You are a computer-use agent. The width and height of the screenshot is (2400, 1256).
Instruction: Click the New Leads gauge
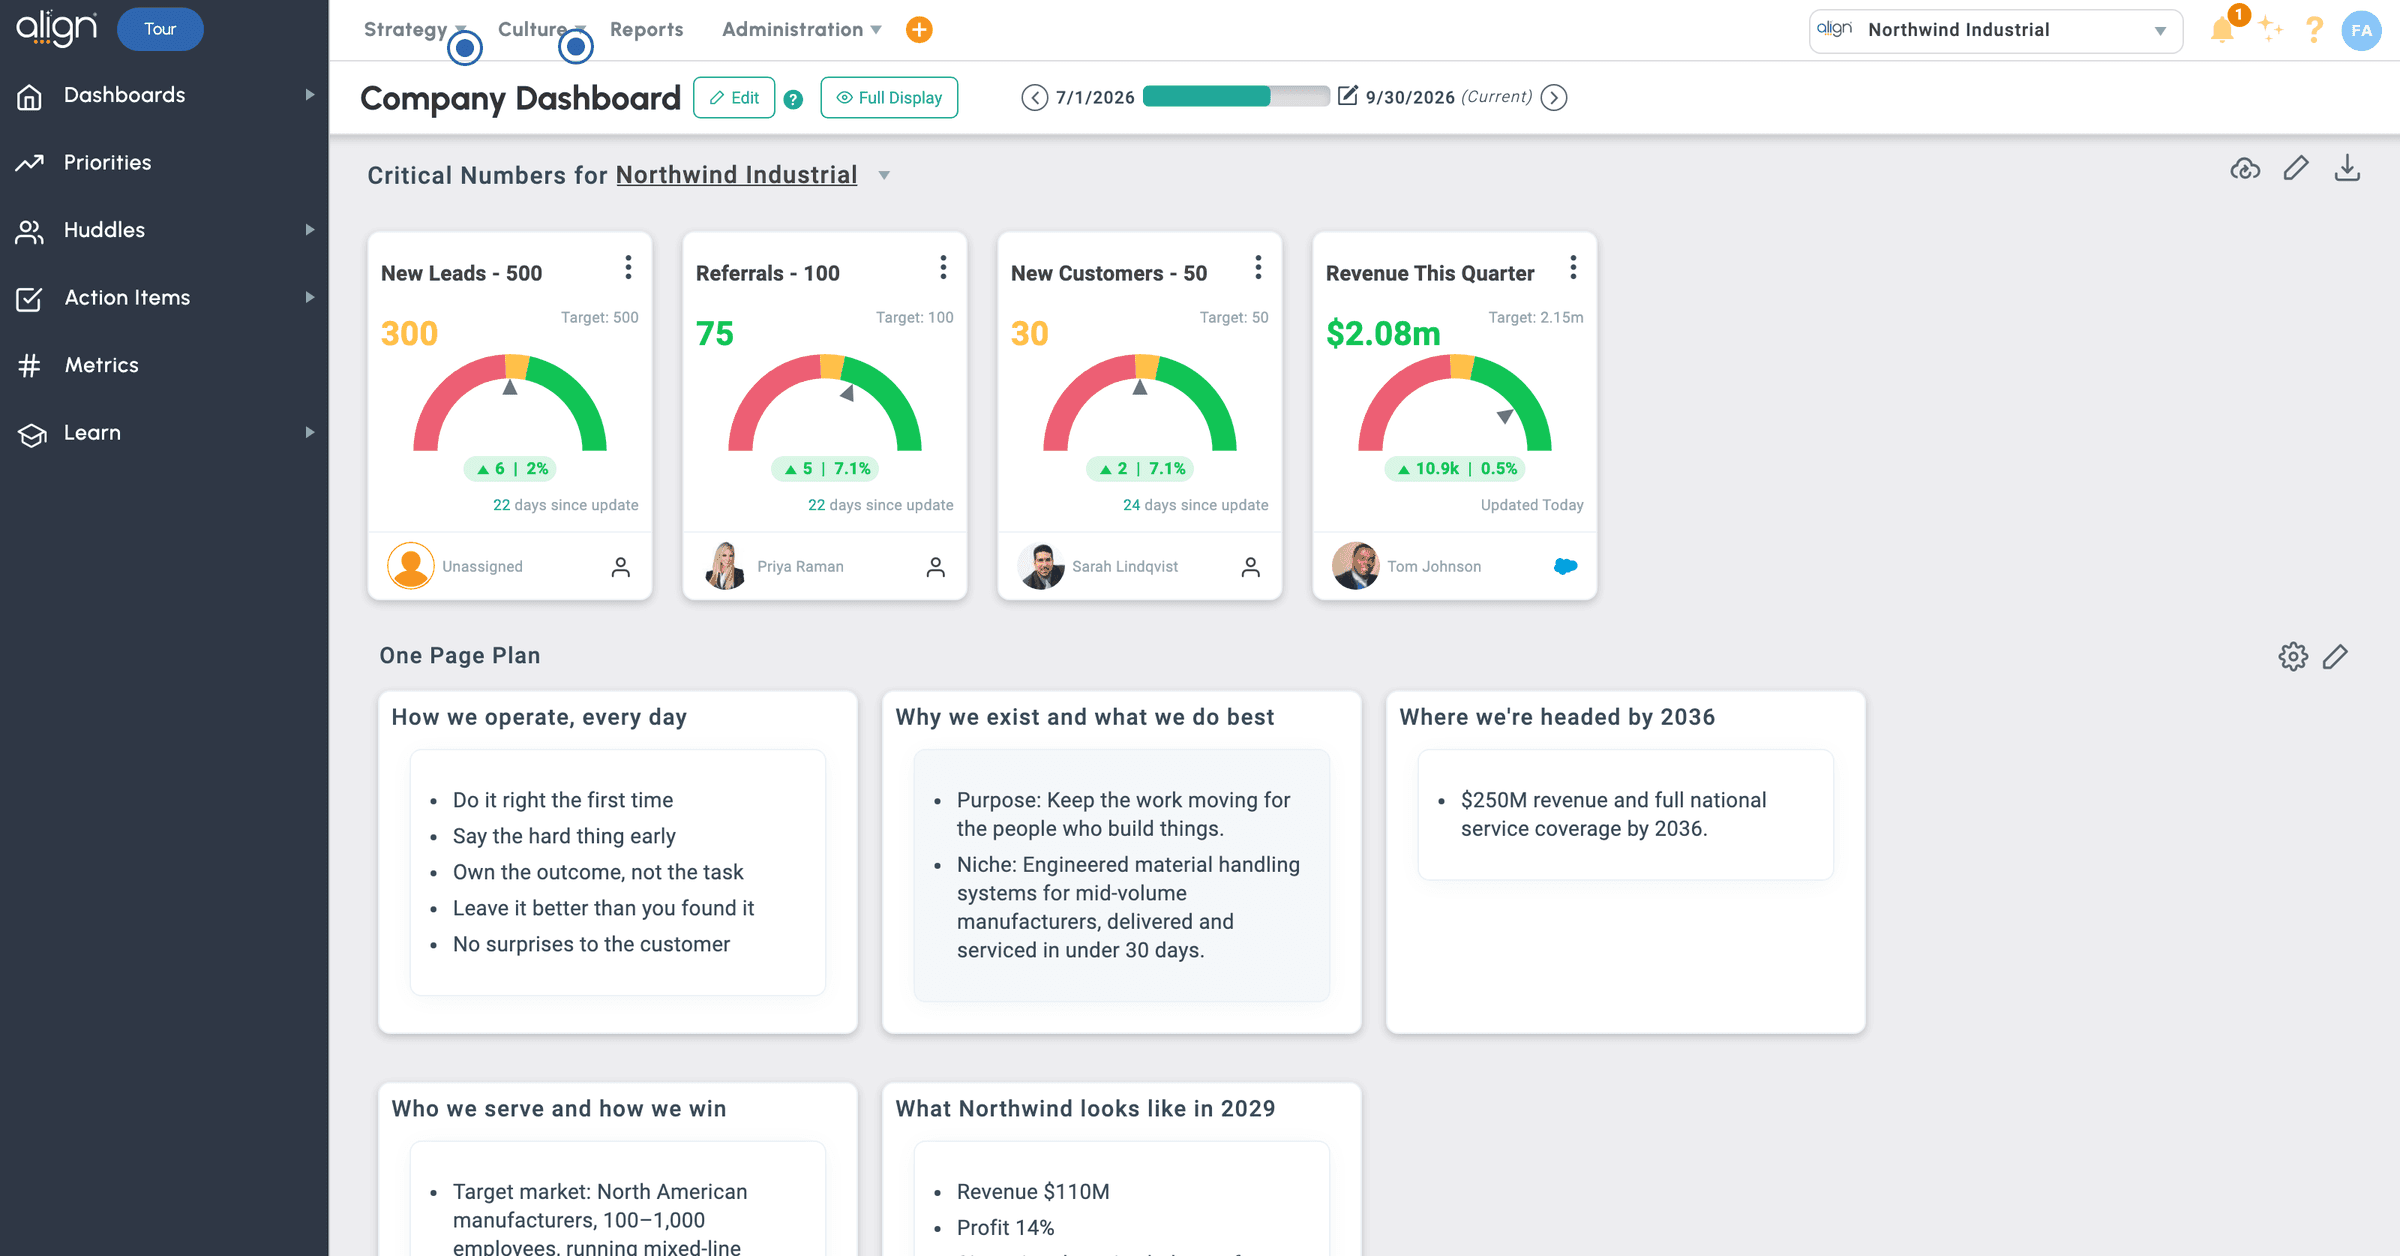[510, 402]
